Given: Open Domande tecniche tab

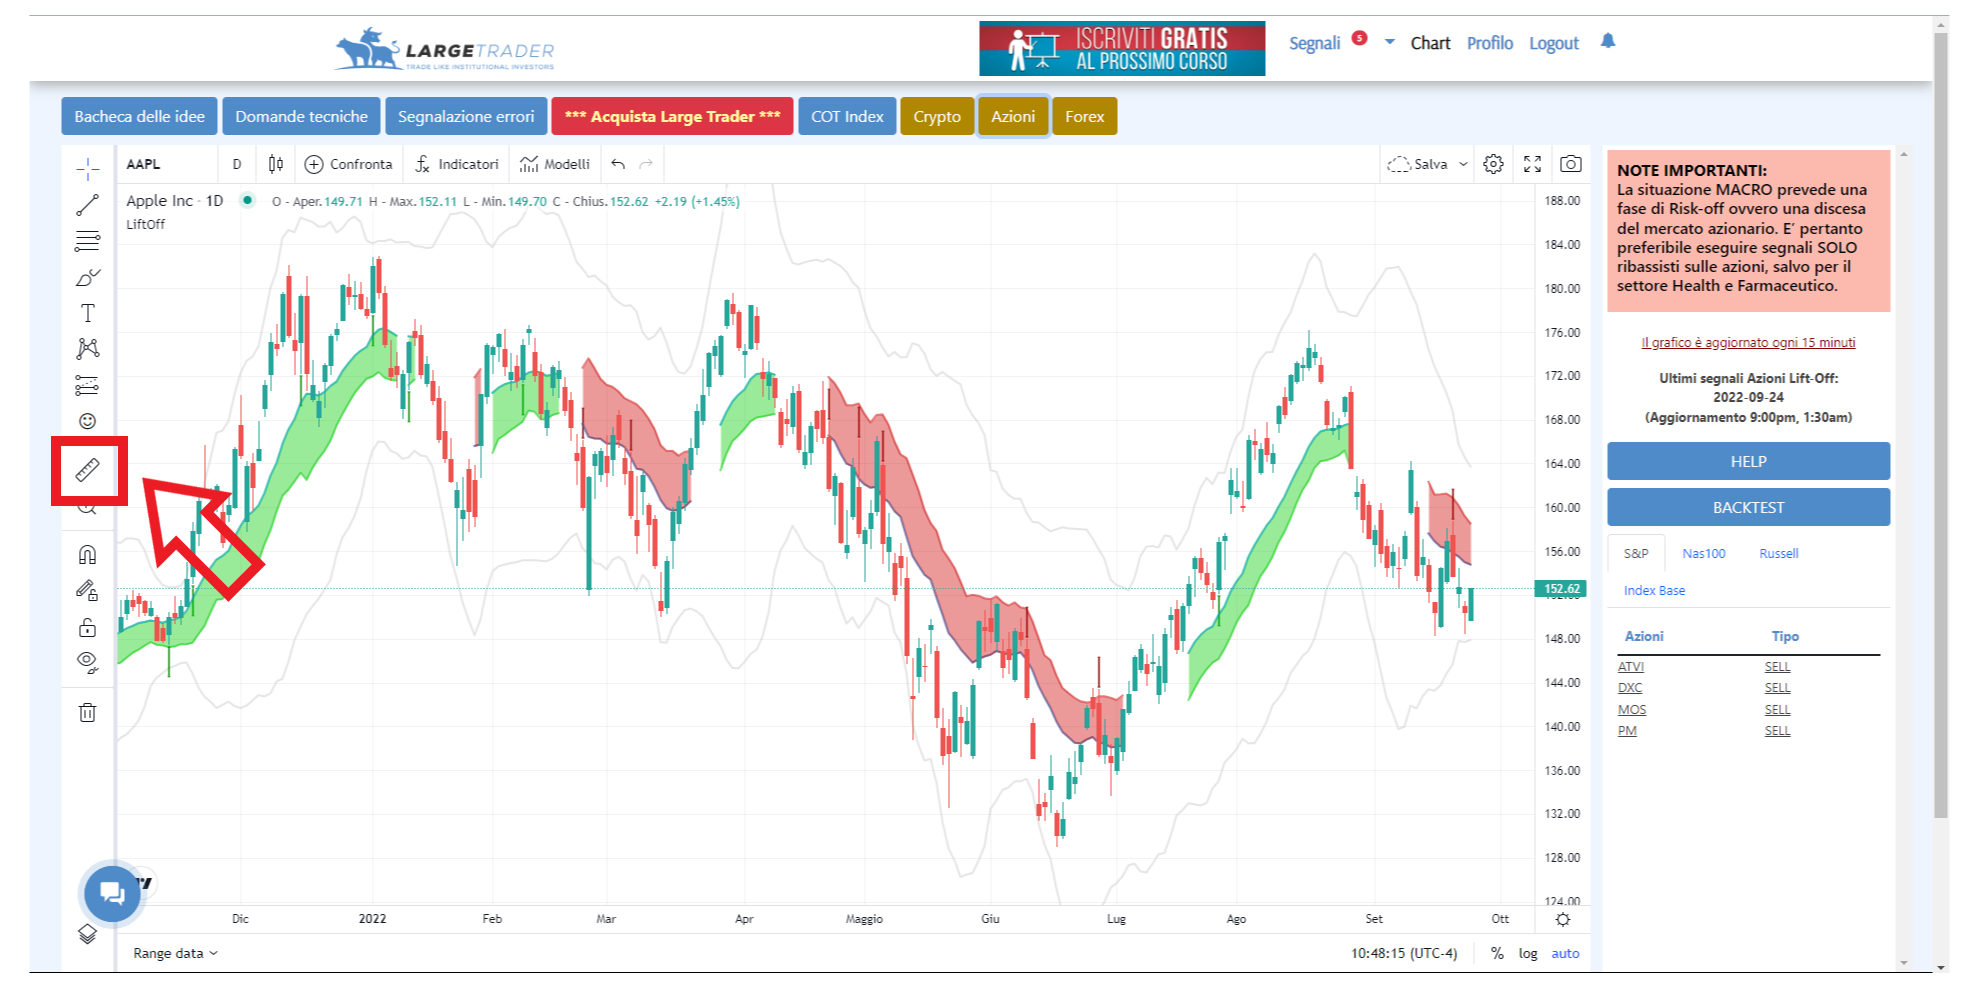Looking at the screenshot, I should click(301, 116).
